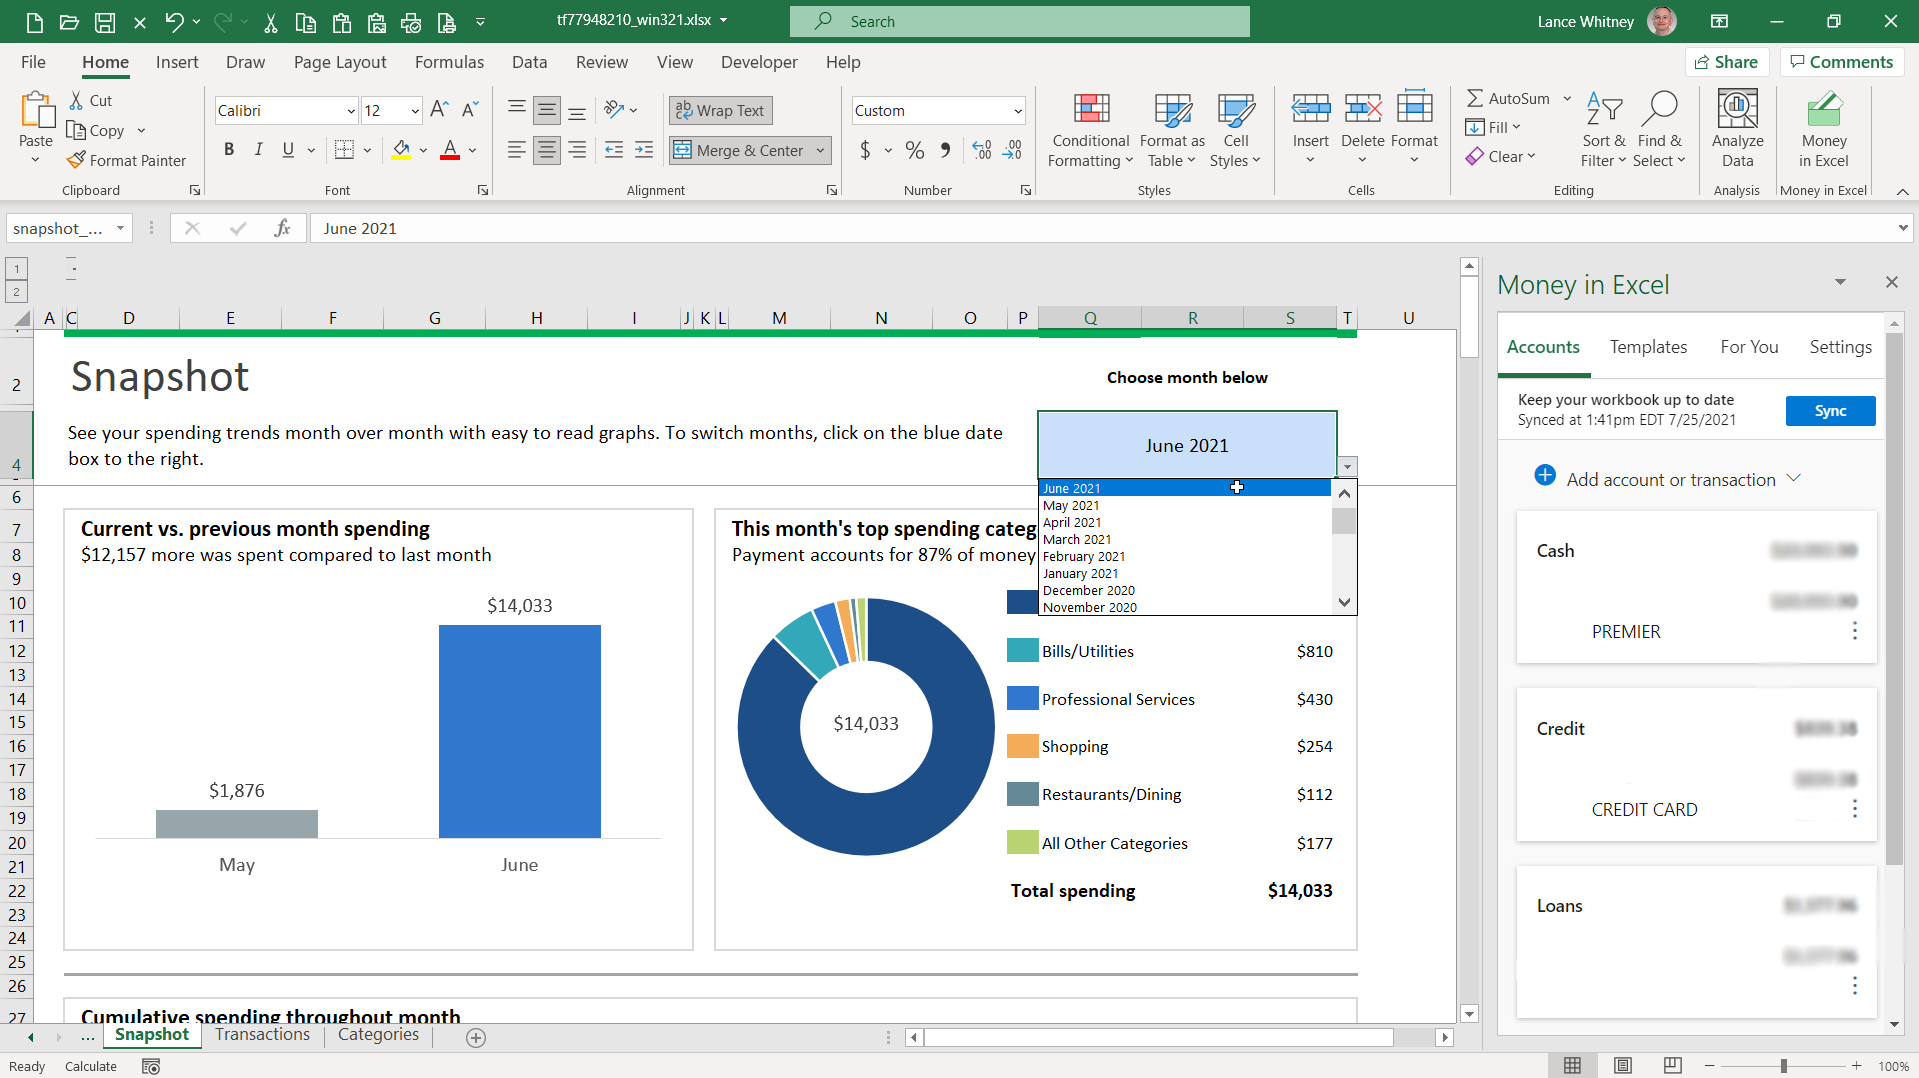Click the Insert cells icon
The image size is (1919, 1078).
coord(1310,108)
